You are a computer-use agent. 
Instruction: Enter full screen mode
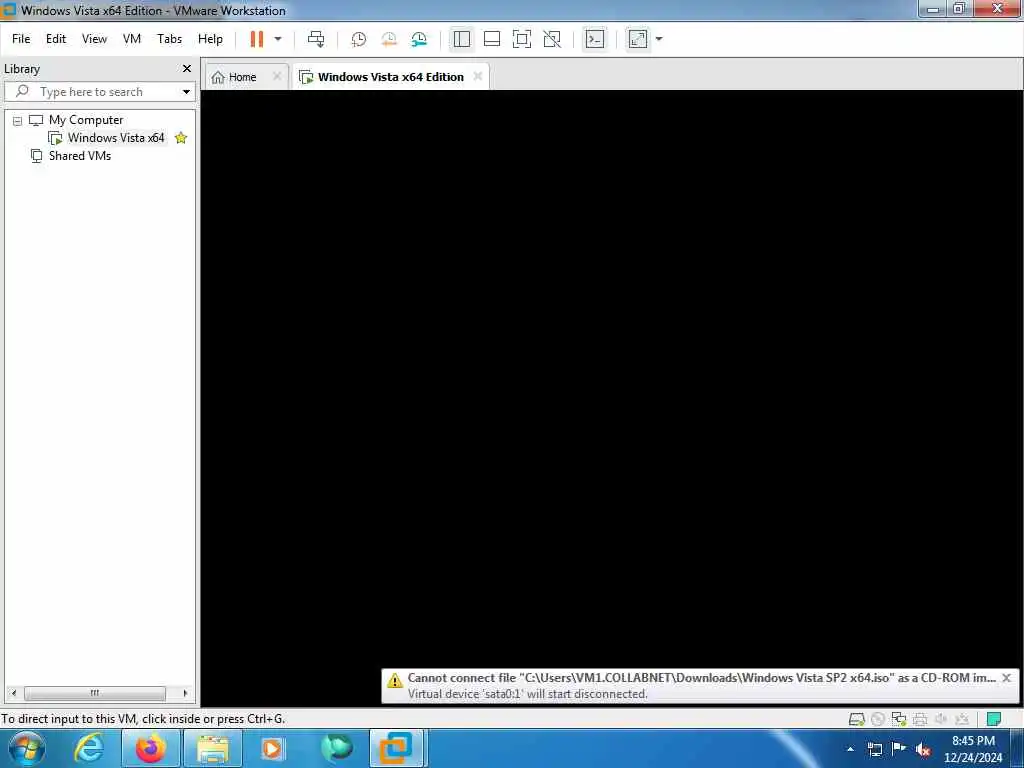click(x=522, y=39)
